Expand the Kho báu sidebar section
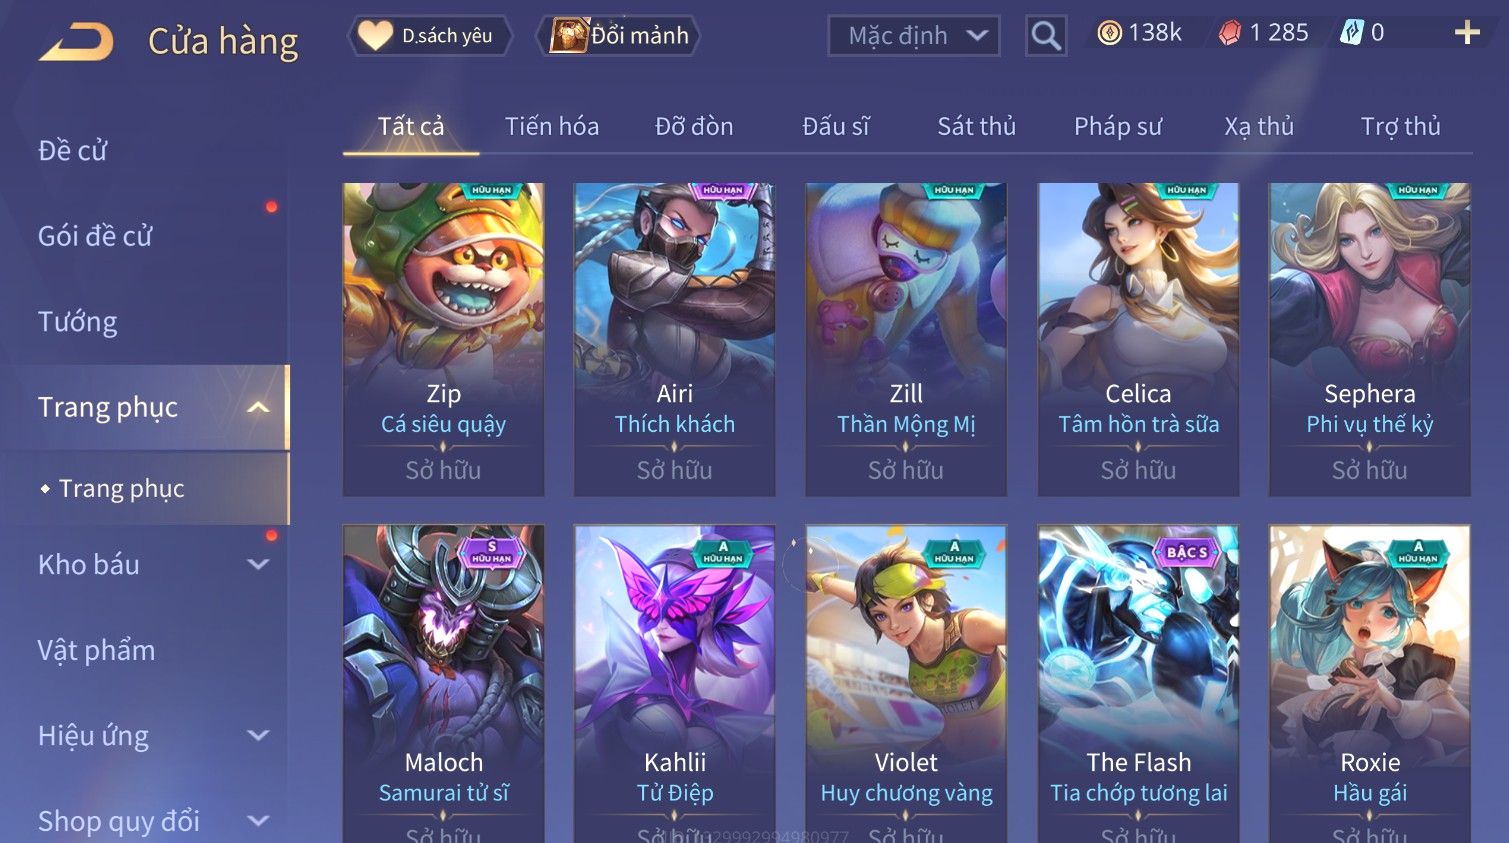 tap(258, 564)
